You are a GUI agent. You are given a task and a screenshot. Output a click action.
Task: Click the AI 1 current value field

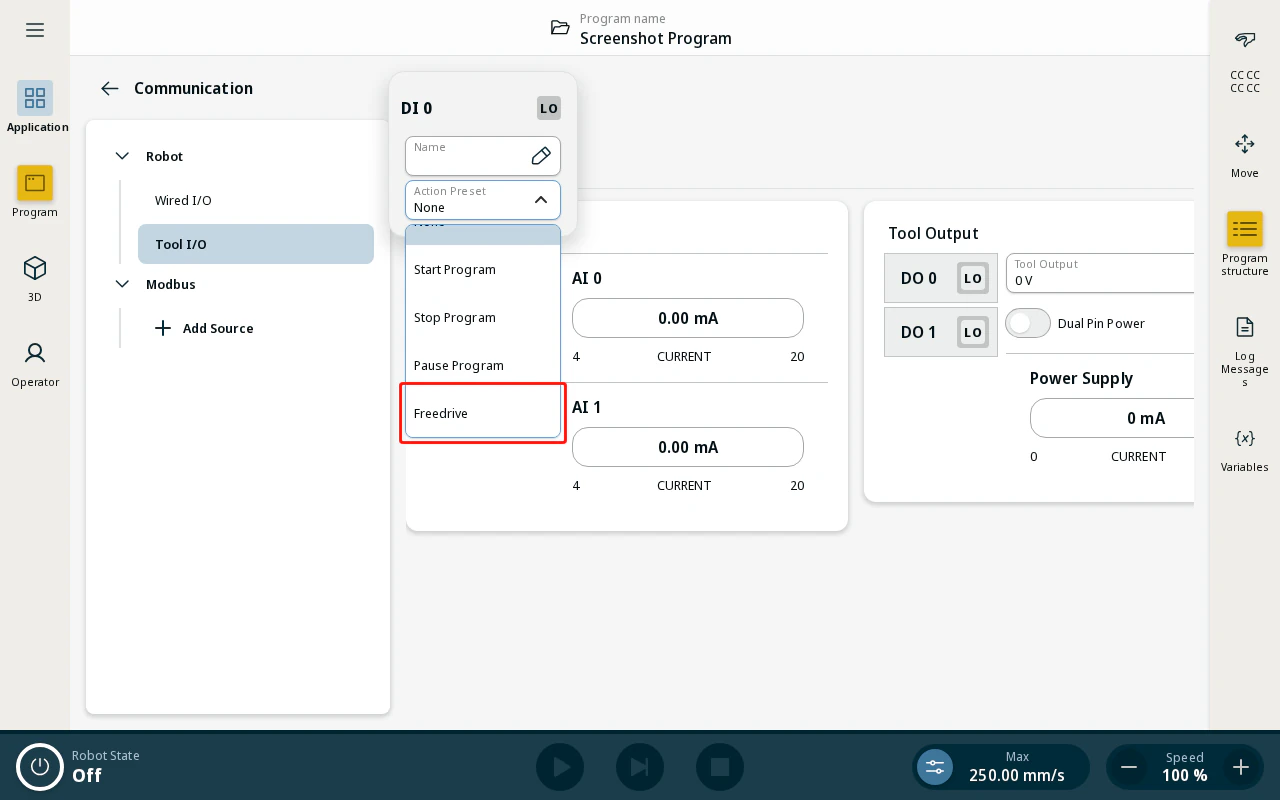[x=688, y=447]
